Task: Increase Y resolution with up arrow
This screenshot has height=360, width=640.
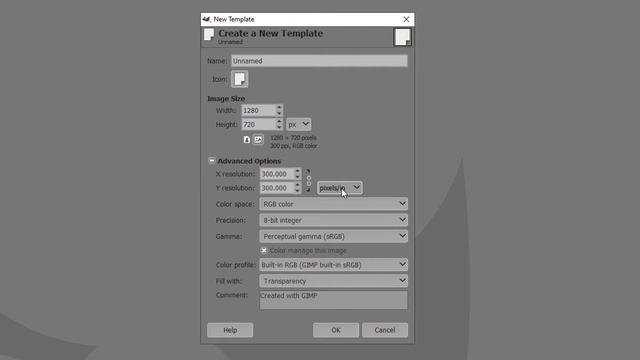Action: point(298,185)
